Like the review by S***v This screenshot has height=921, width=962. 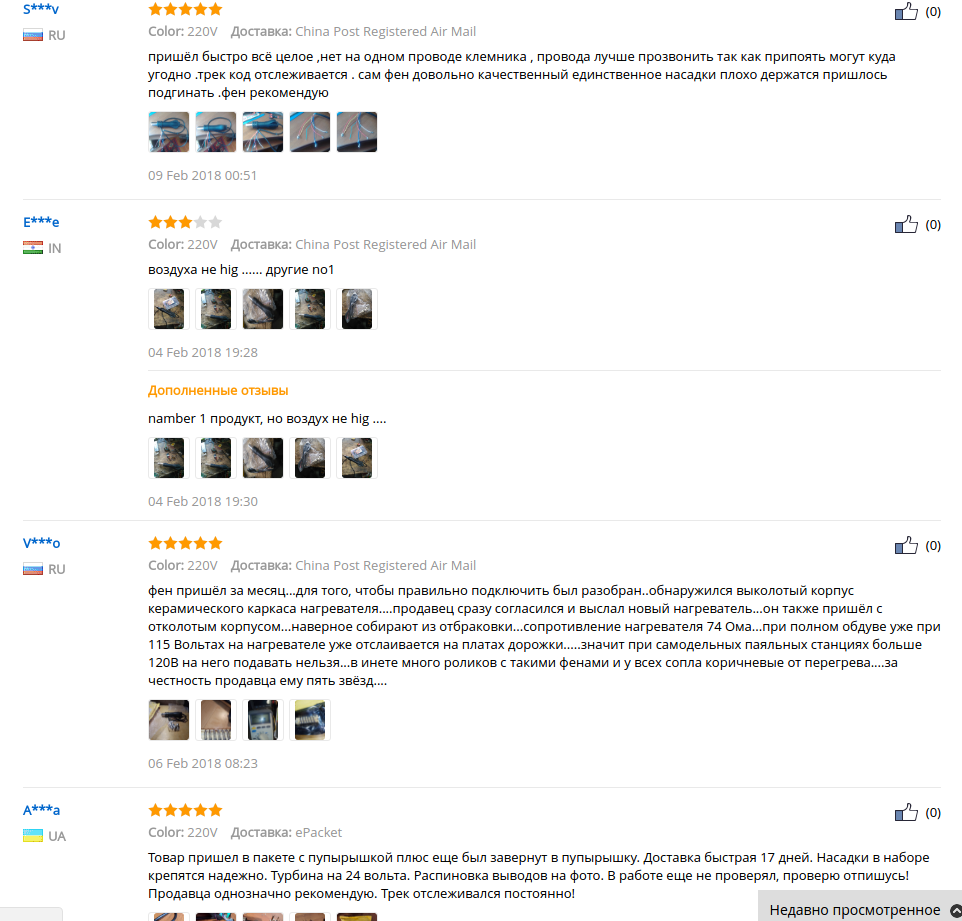click(906, 11)
